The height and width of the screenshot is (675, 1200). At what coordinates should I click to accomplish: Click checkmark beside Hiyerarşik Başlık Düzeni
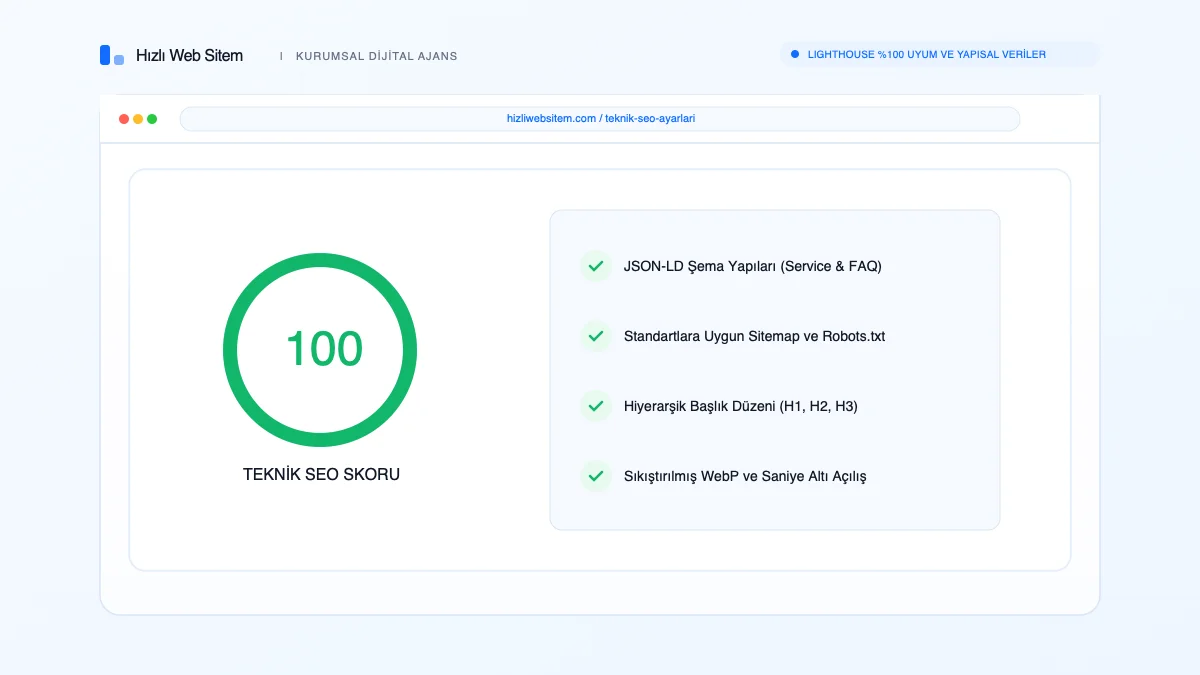(x=596, y=406)
